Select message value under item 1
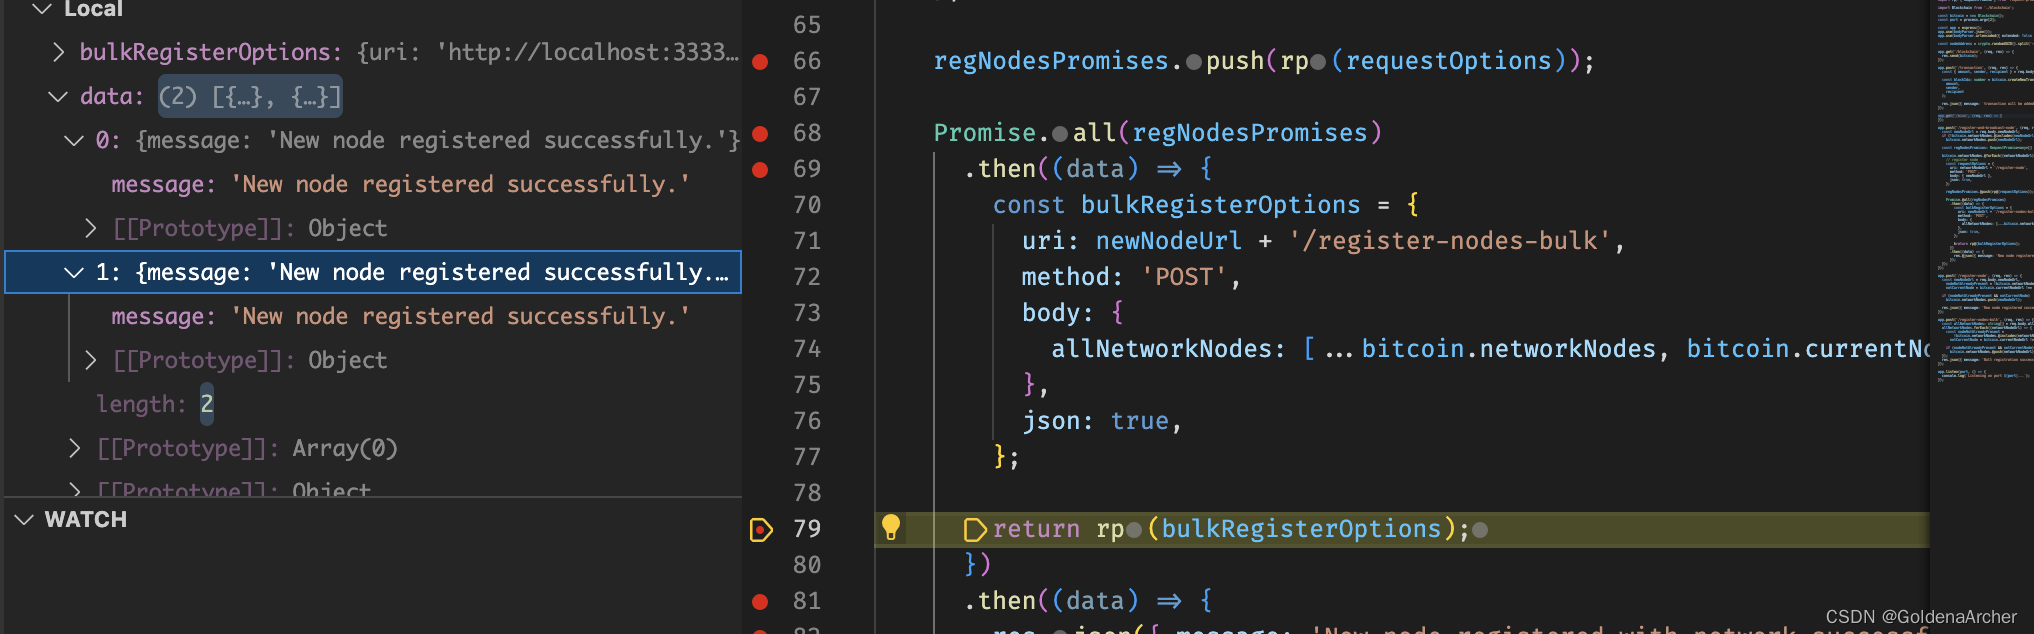 click(461, 317)
